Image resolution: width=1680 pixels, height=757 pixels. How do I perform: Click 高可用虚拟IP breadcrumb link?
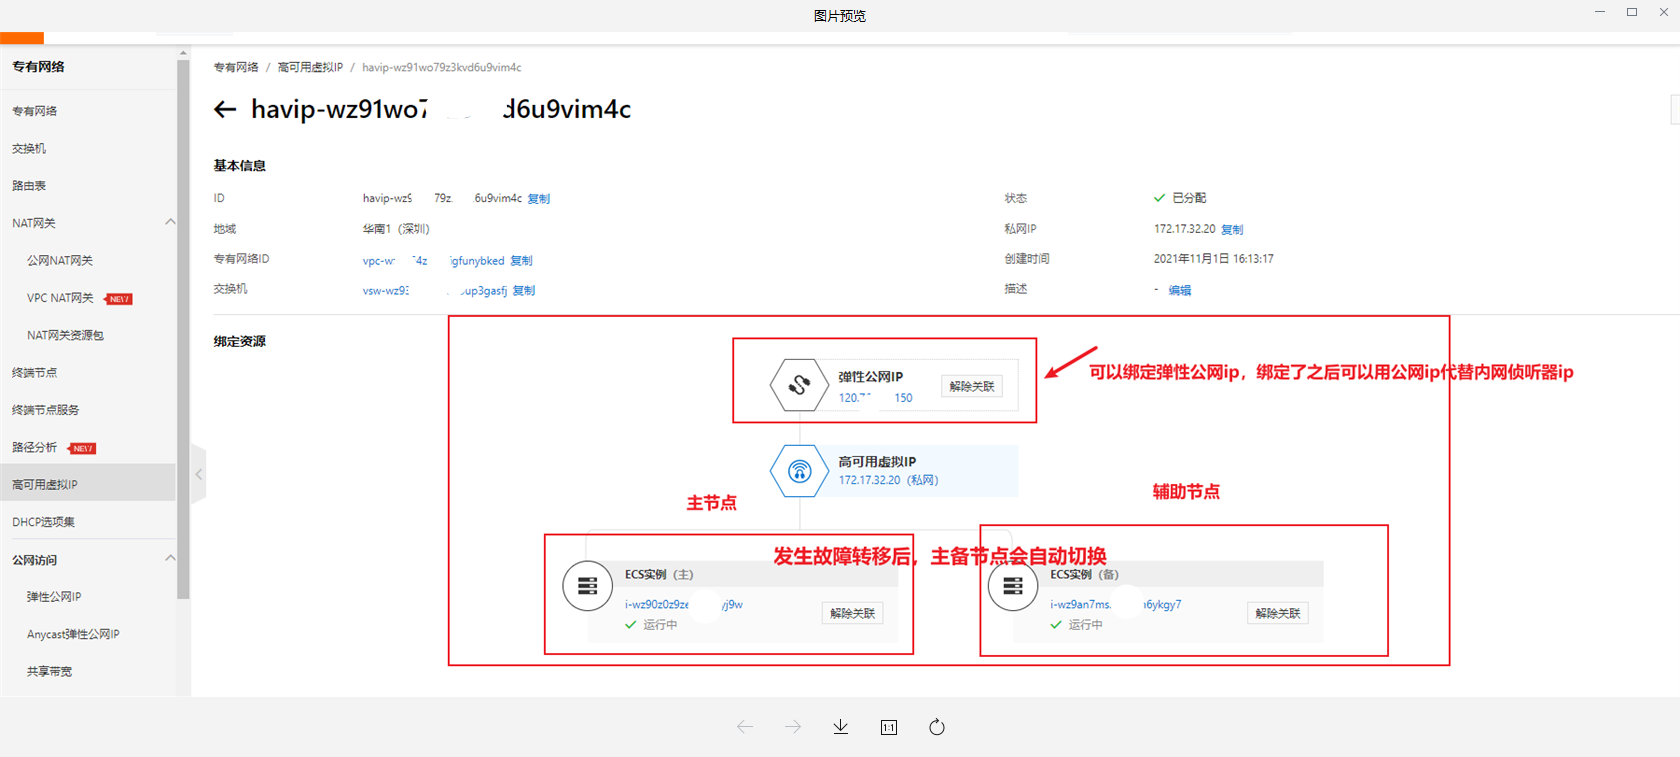tap(310, 67)
